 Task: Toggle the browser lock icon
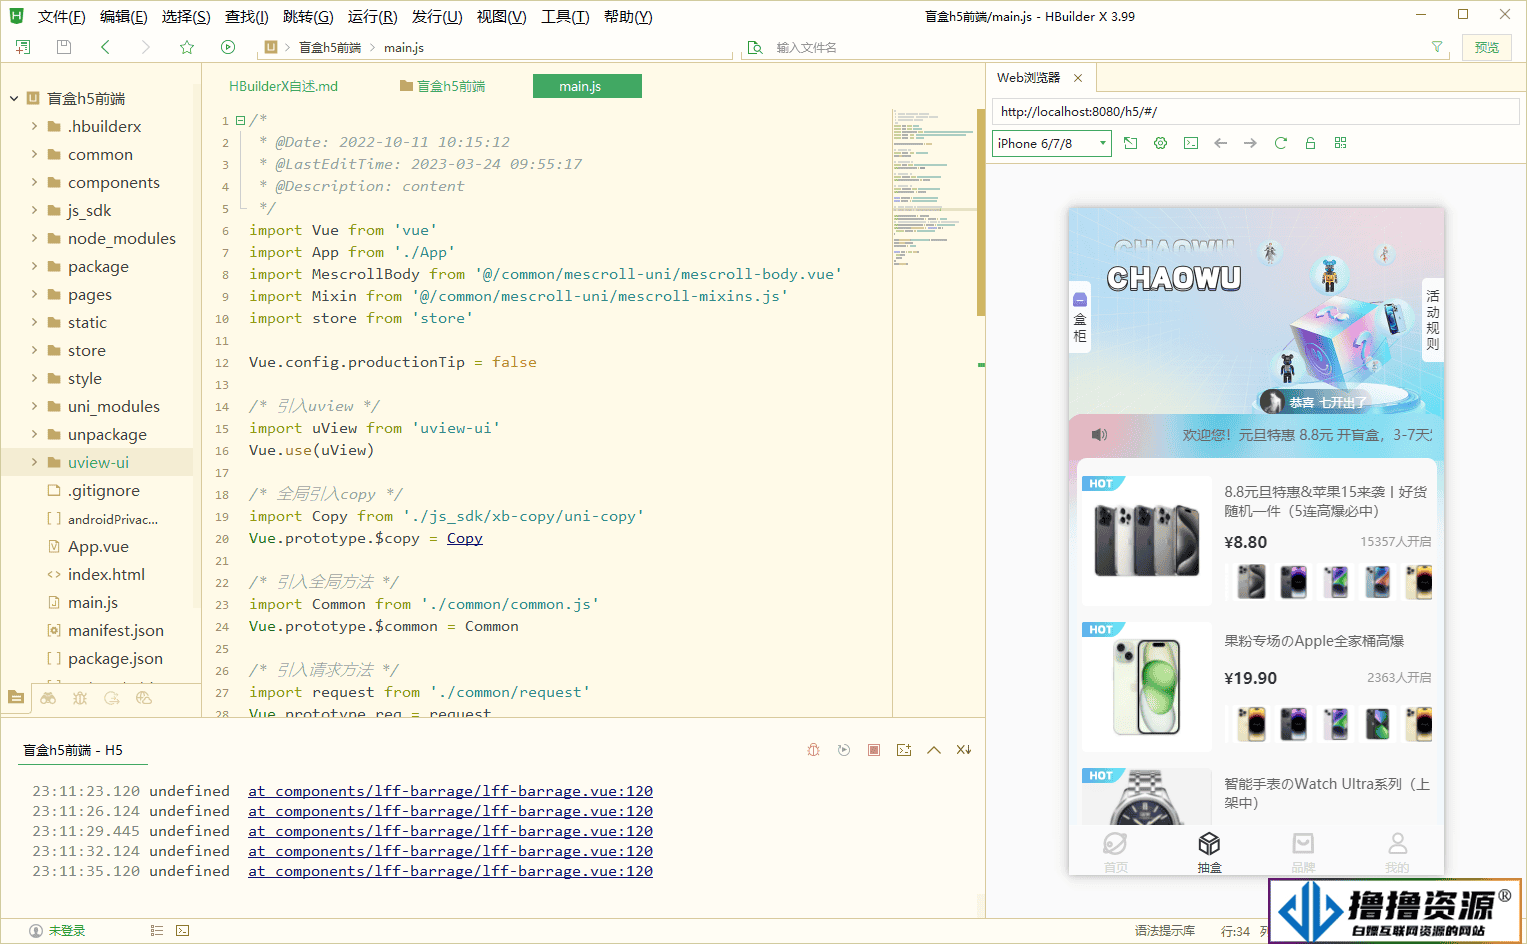(1310, 143)
